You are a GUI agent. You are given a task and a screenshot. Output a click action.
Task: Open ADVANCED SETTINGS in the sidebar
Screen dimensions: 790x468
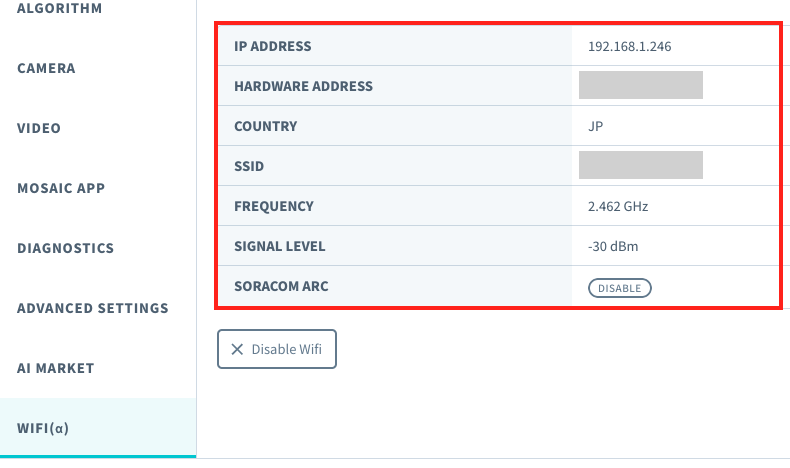coord(93,308)
